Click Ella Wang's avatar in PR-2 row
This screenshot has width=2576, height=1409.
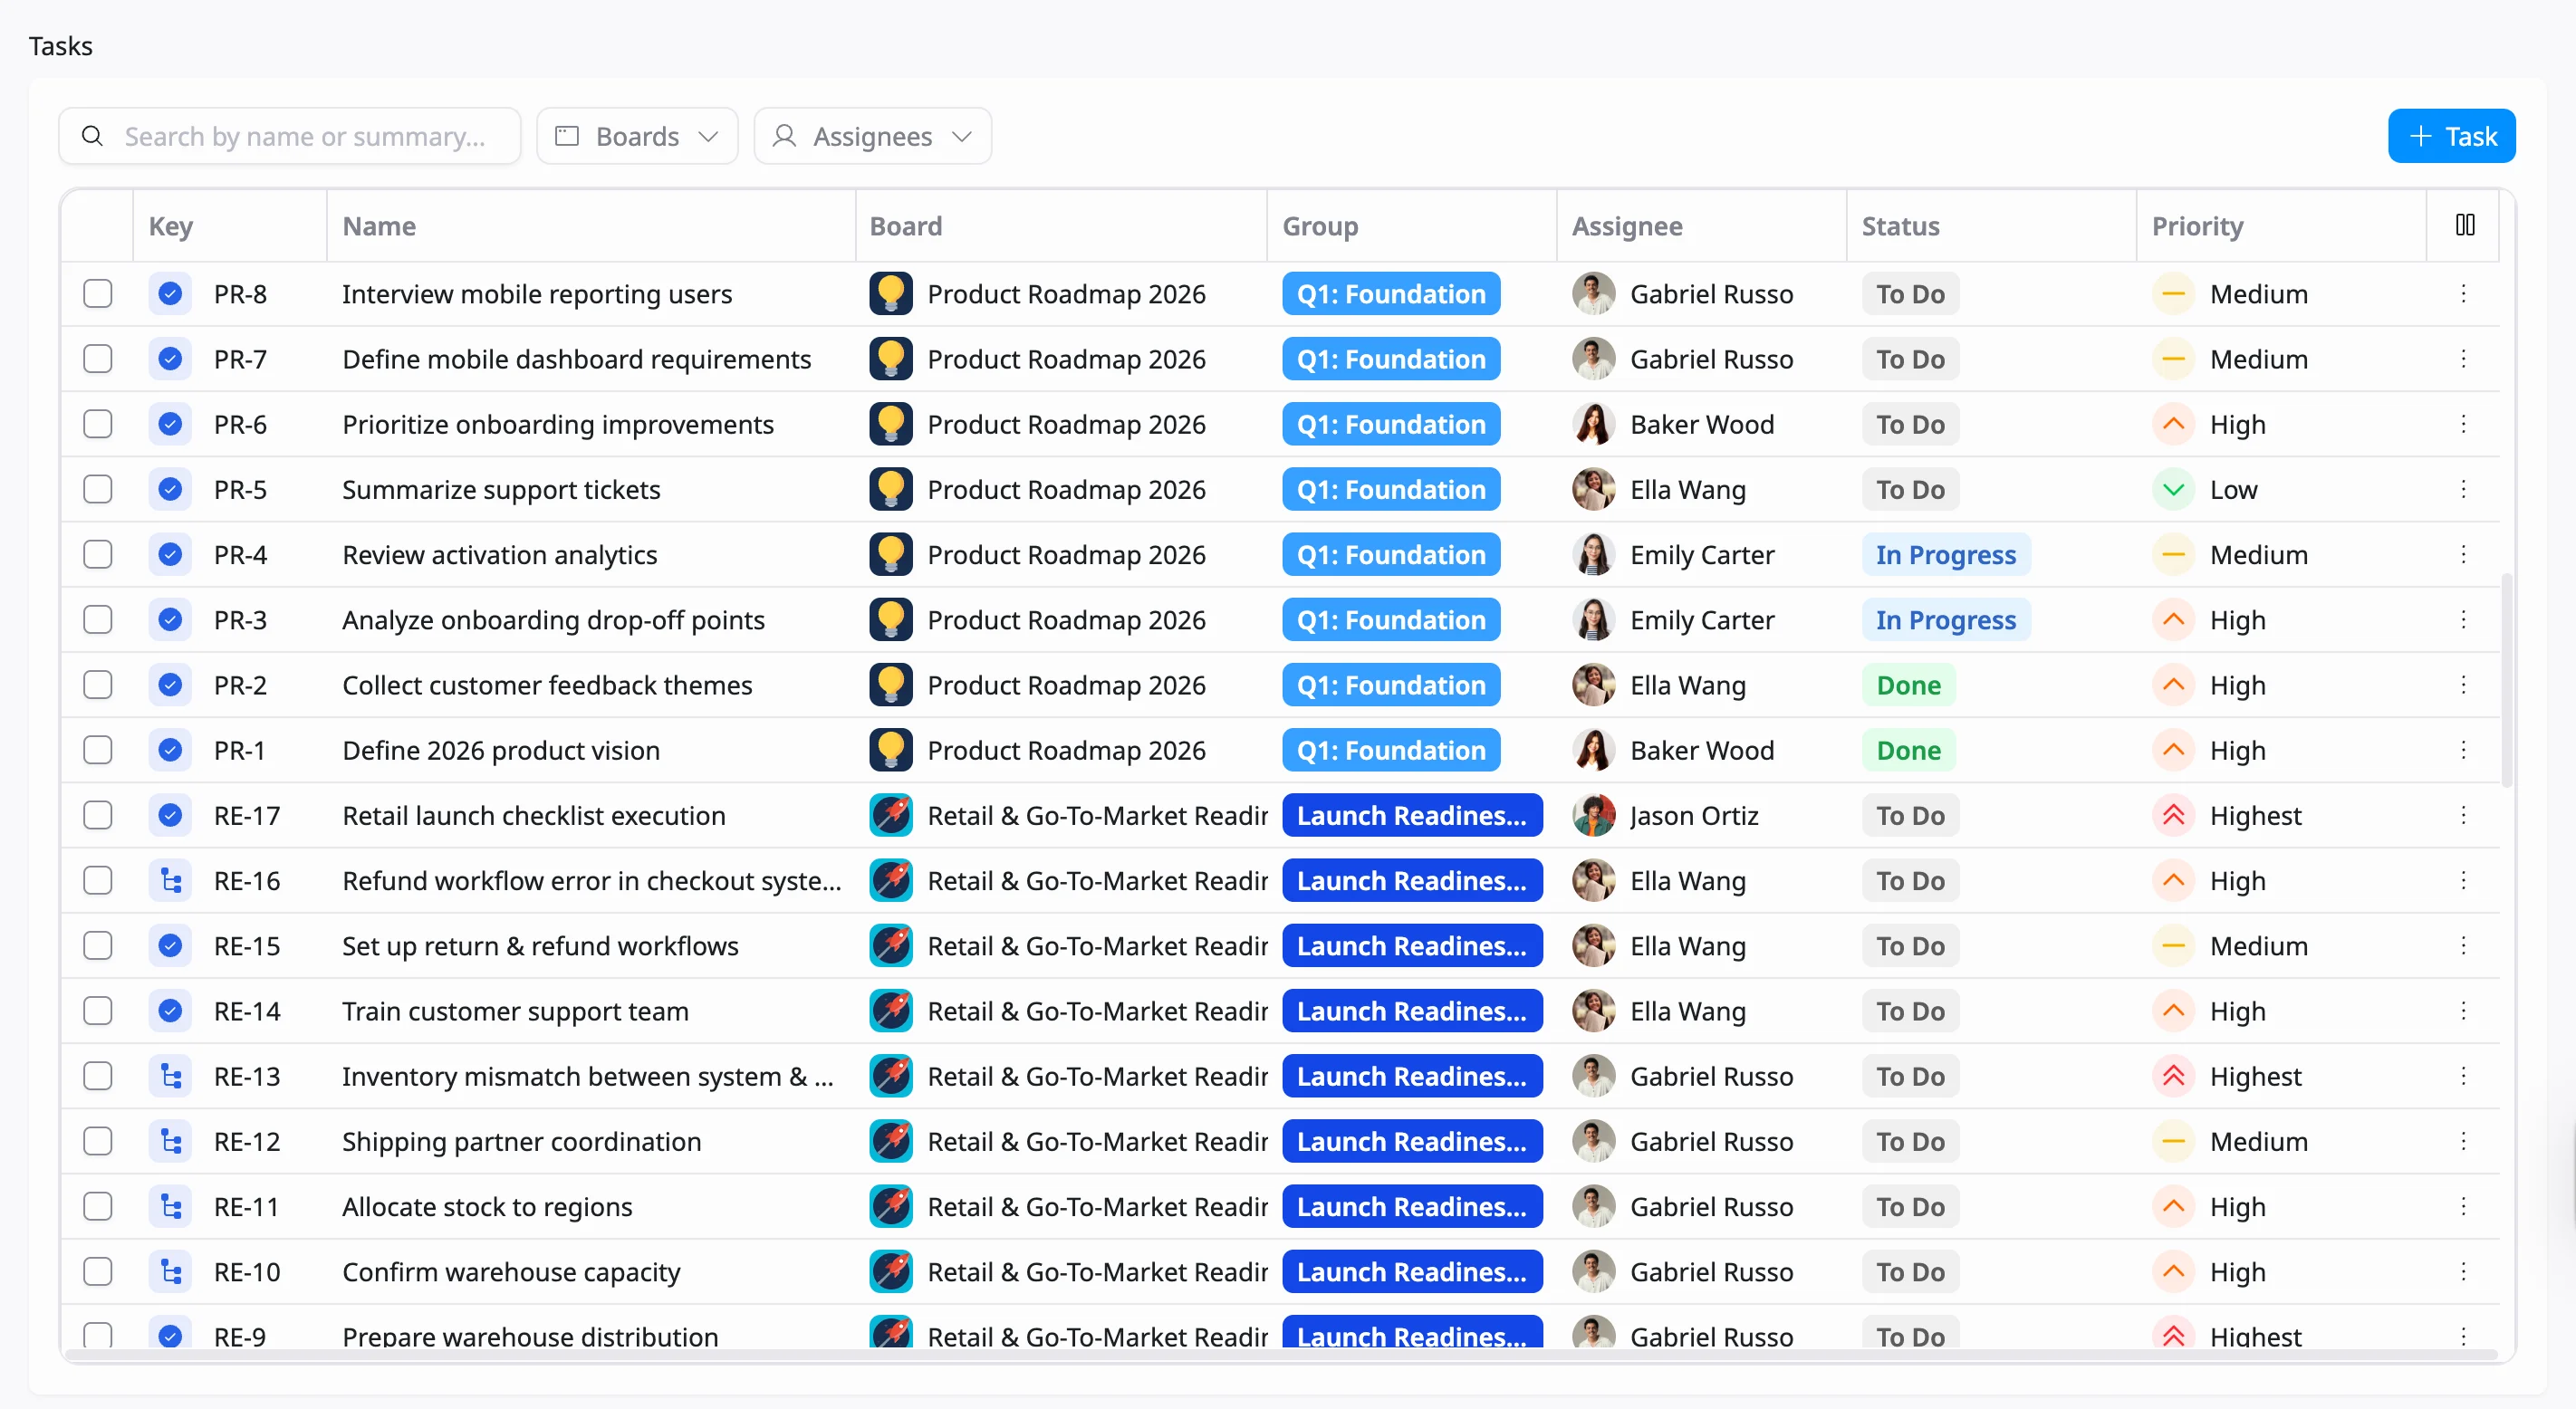(x=1593, y=685)
